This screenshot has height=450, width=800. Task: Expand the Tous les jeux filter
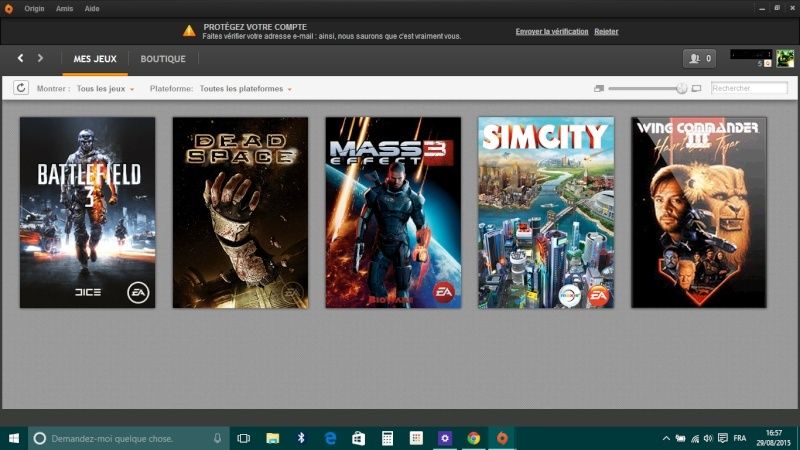pos(105,89)
